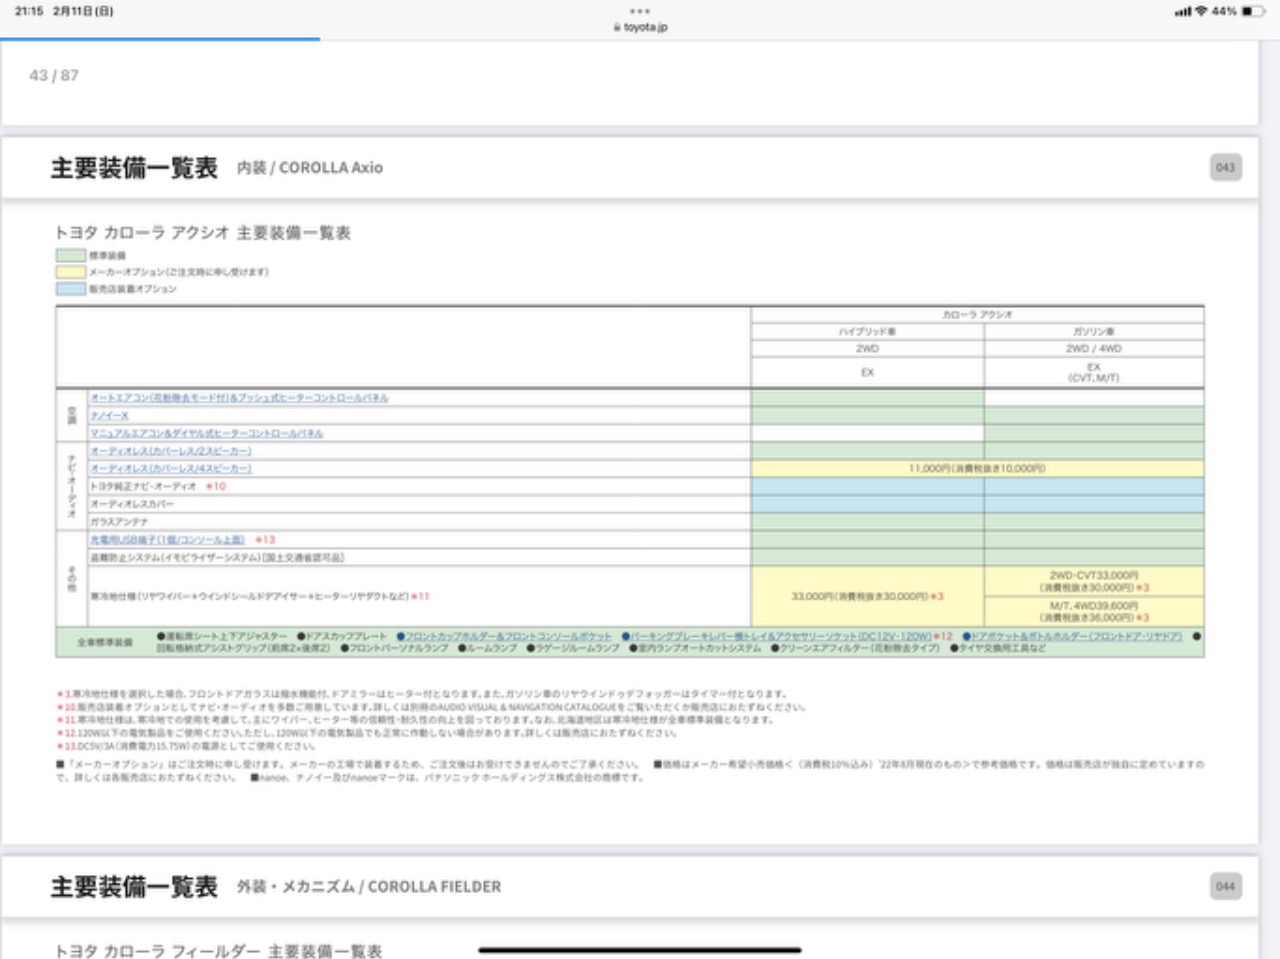The height and width of the screenshot is (959, 1280).
Task: Select the 11,000円 option price cell
Action: [x=977, y=468]
